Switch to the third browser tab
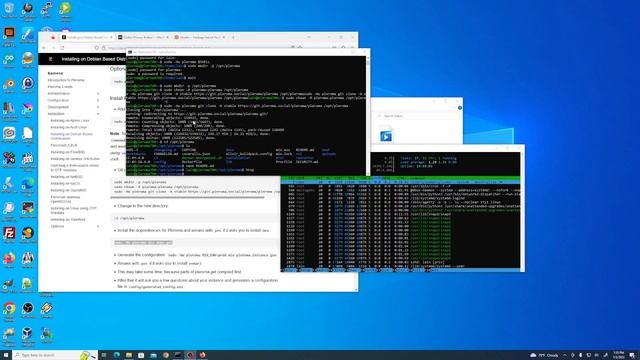This screenshot has width=640, height=360. click(x=200, y=37)
